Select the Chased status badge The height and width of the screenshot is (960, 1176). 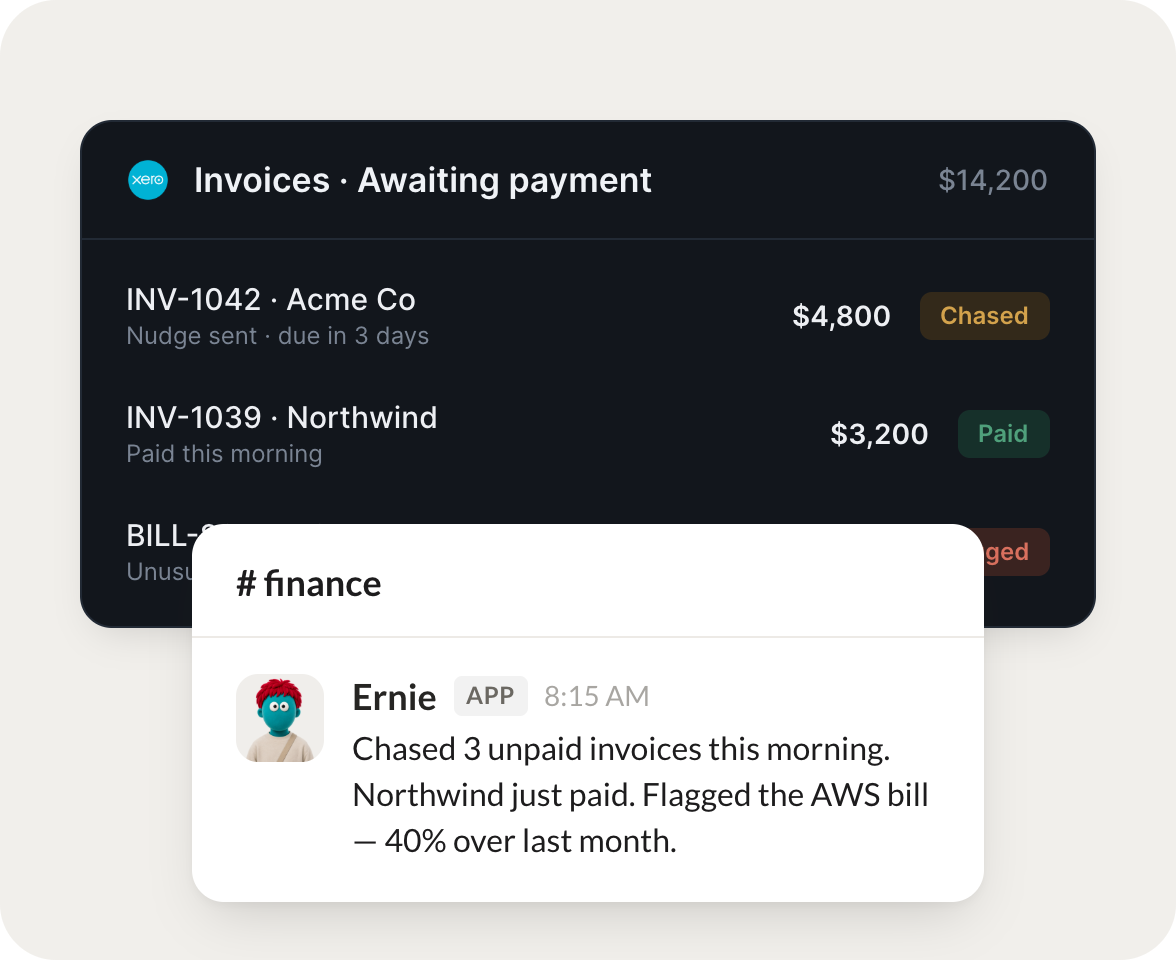(984, 316)
